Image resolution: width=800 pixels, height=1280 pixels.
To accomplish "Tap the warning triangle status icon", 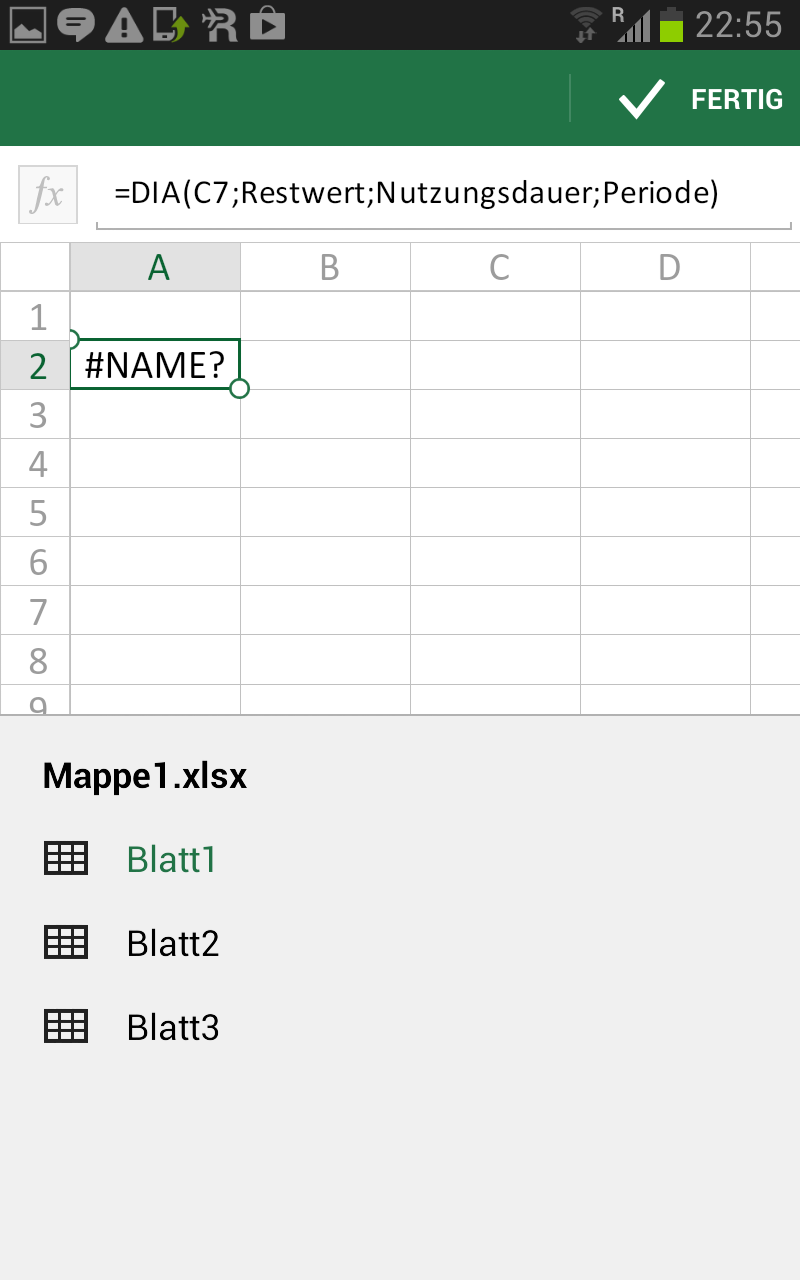I will coord(124,24).
